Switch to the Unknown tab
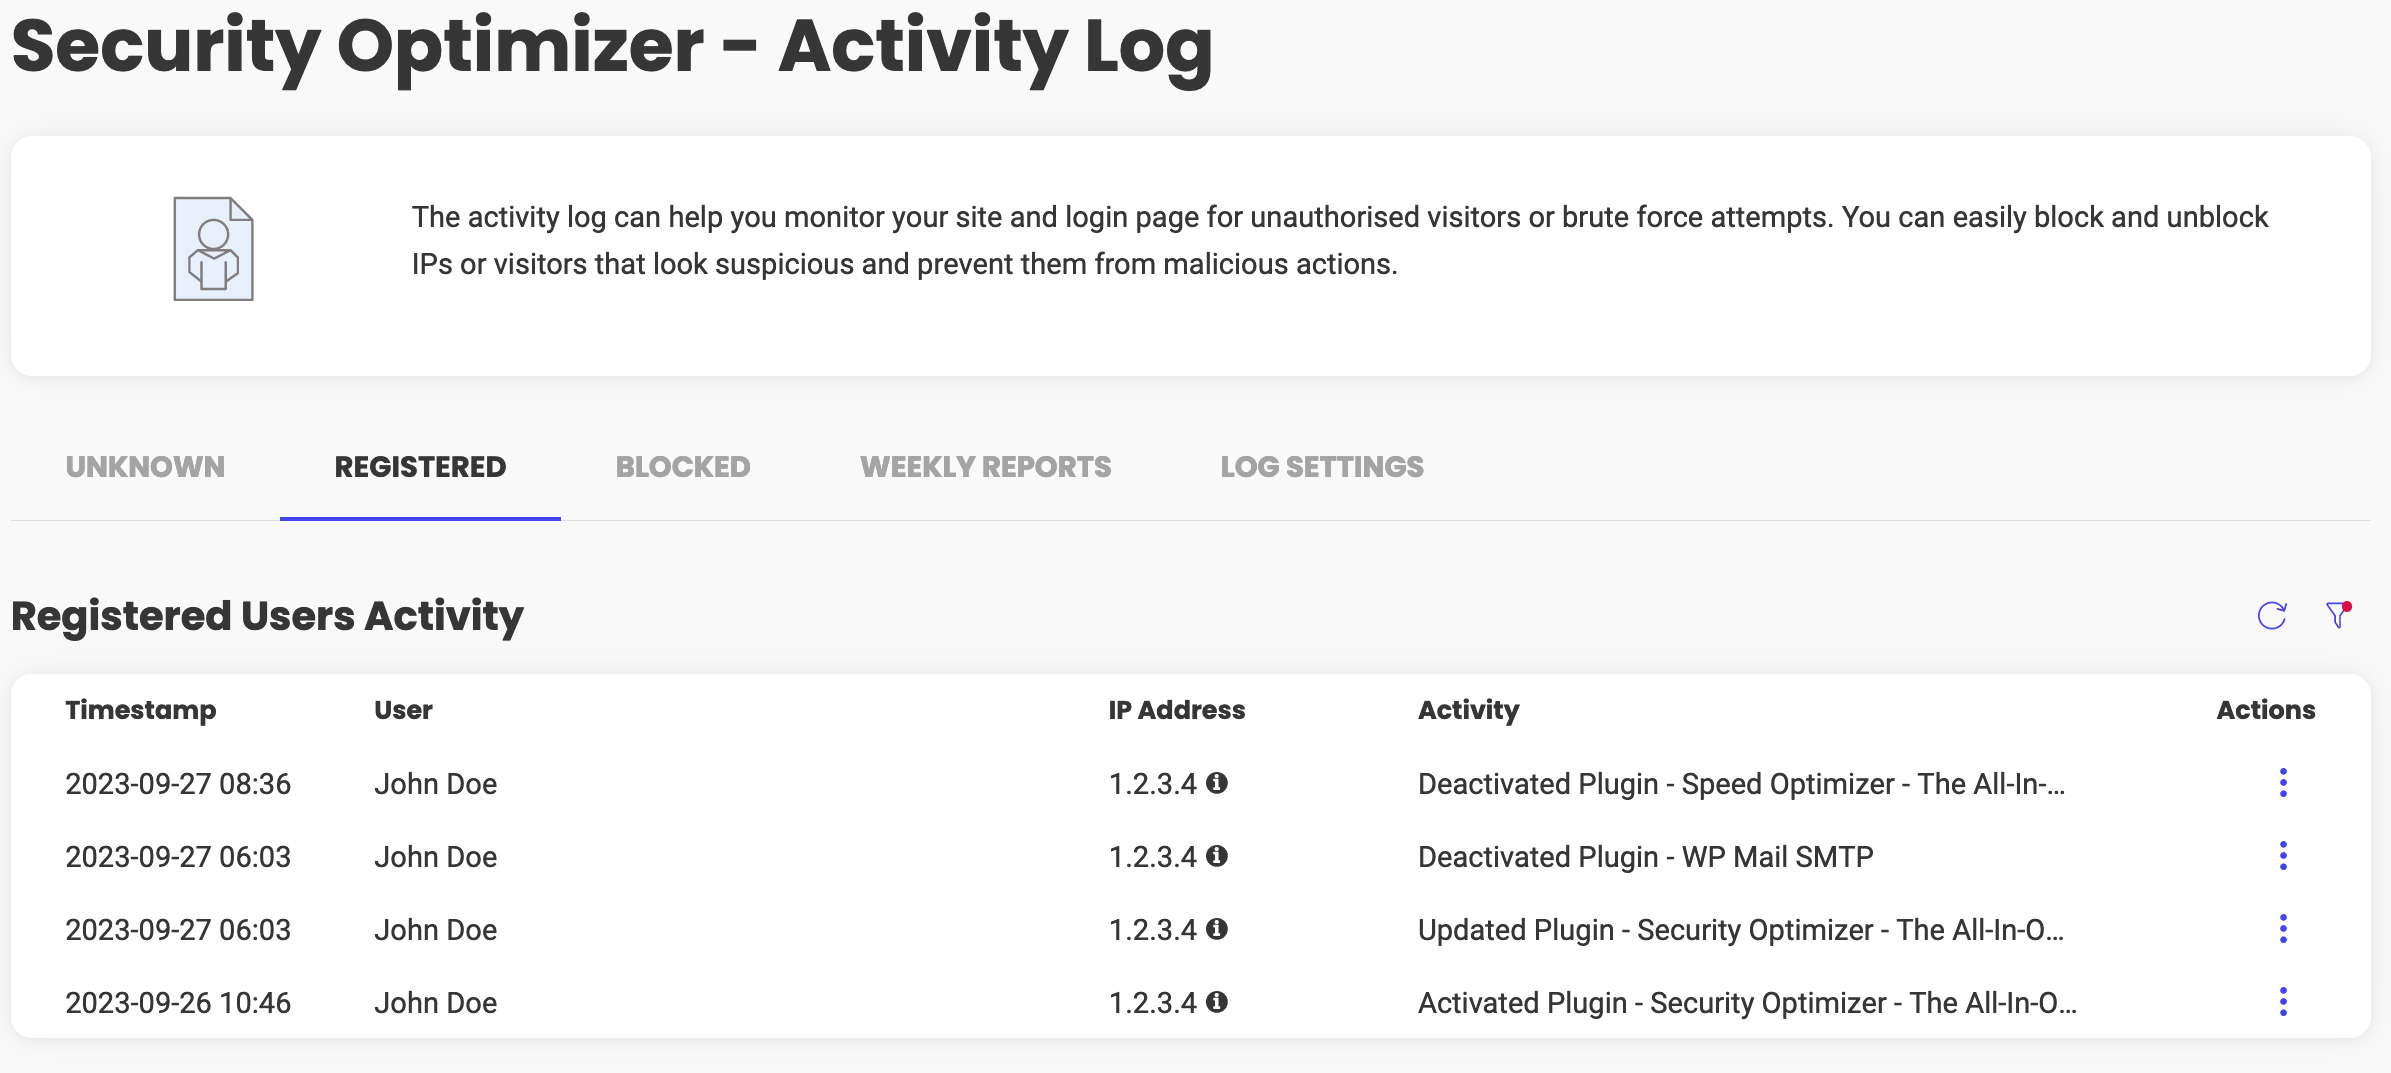 145,467
